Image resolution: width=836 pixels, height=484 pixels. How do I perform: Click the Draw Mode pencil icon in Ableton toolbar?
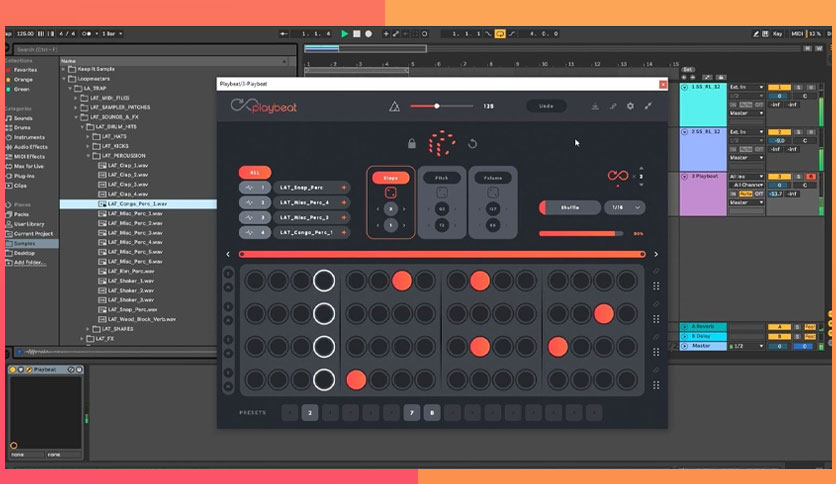(x=755, y=34)
